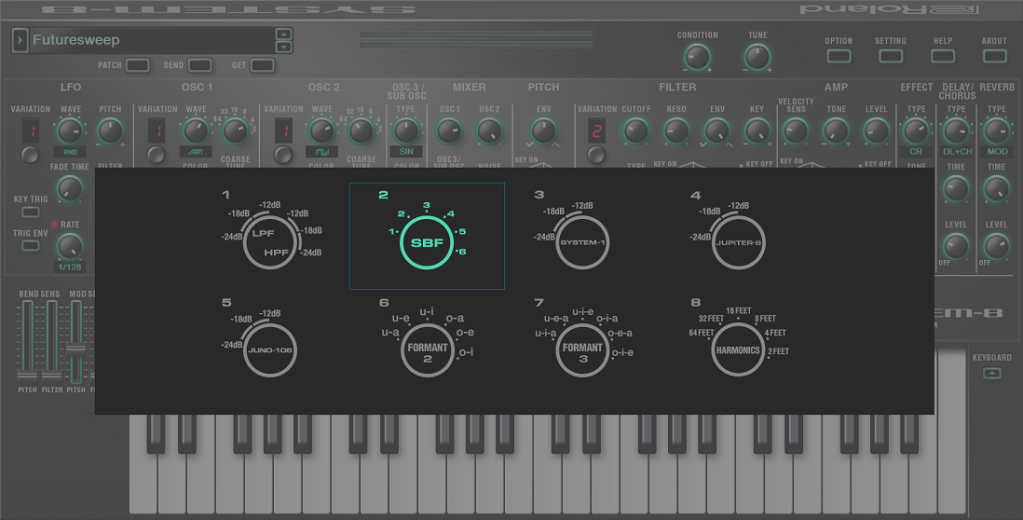The height and width of the screenshot is (520, 1023).
Task: Choose the FORMANT 2 filter variation
Action: pos(426,350)
